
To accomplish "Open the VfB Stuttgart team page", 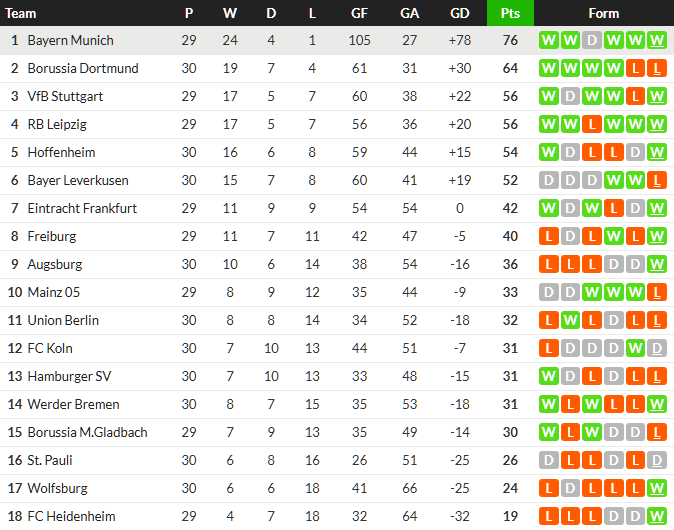I will [x=65, y=97].
